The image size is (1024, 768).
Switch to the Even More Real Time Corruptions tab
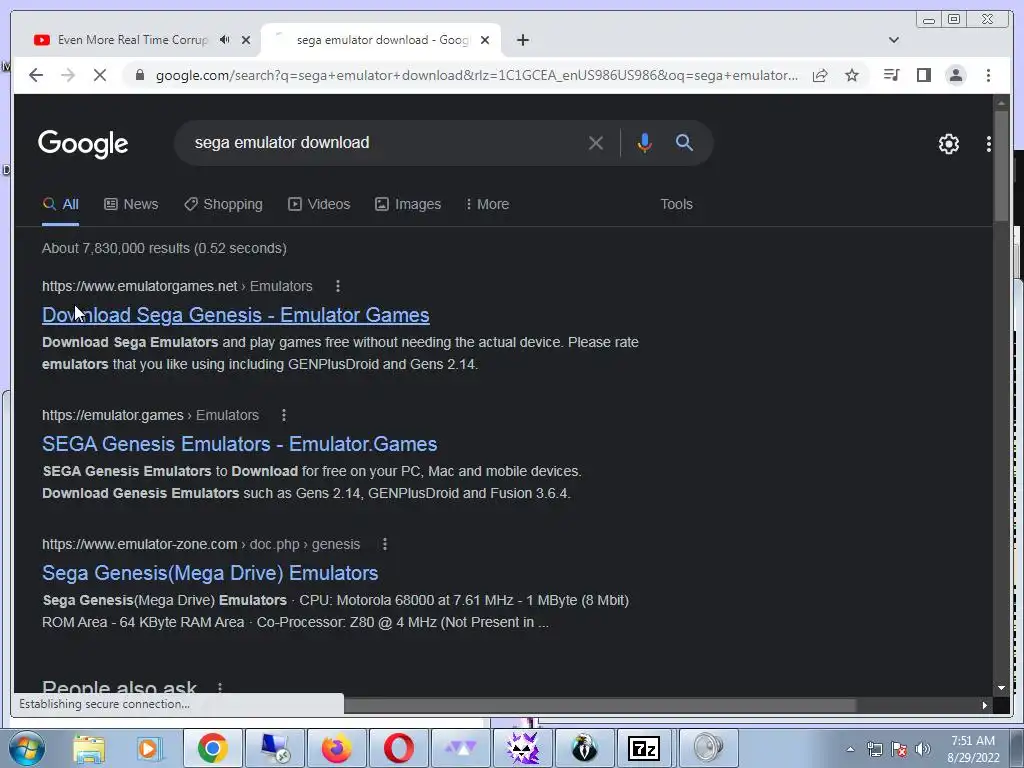click(133, 40)
